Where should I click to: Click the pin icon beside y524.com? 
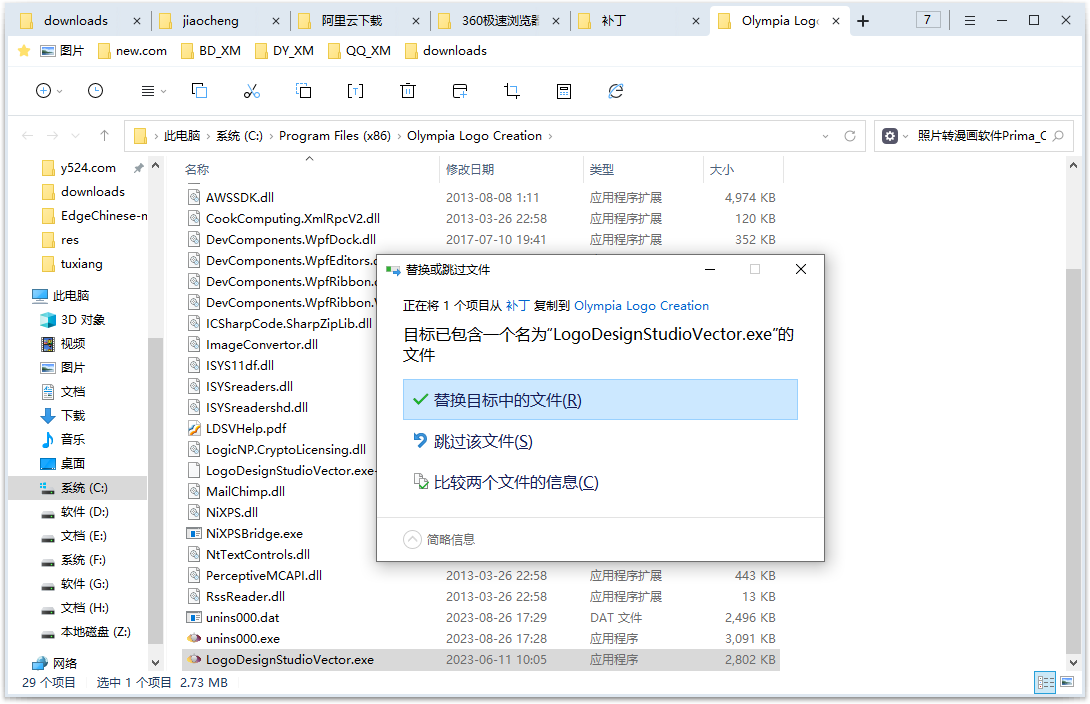[138, 168]
